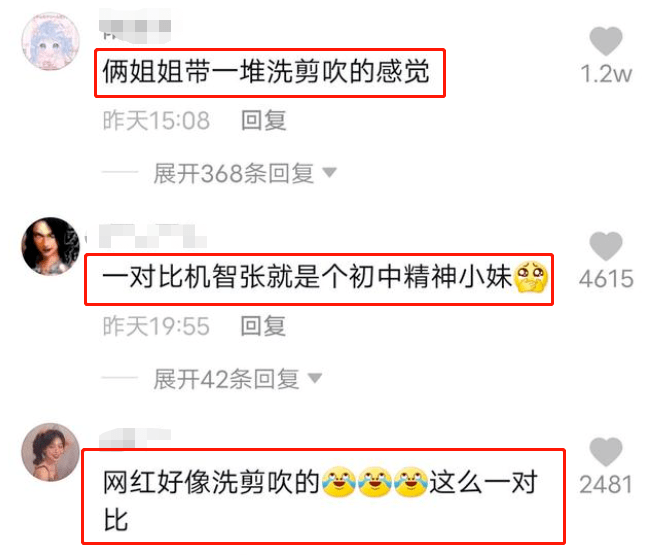Click the arrow next to 展开368条回复
Image resolution: width=651 pixels, height=555 pixels.
(329, 172)
